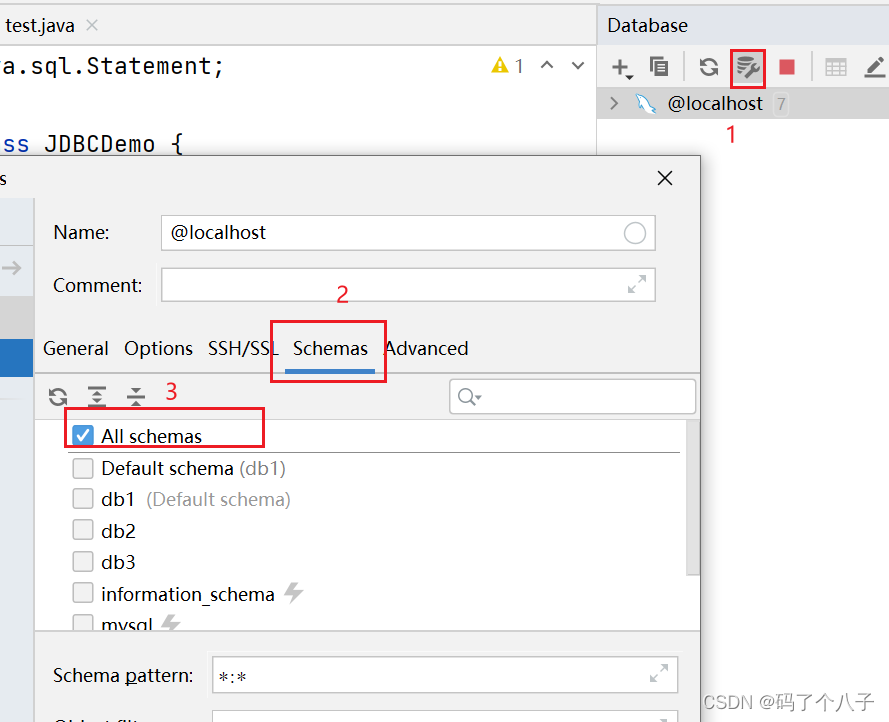This screenshot has width=889, height=722.
Task: Enable the information_schema checkbox
Action: [x=83, y=592]
